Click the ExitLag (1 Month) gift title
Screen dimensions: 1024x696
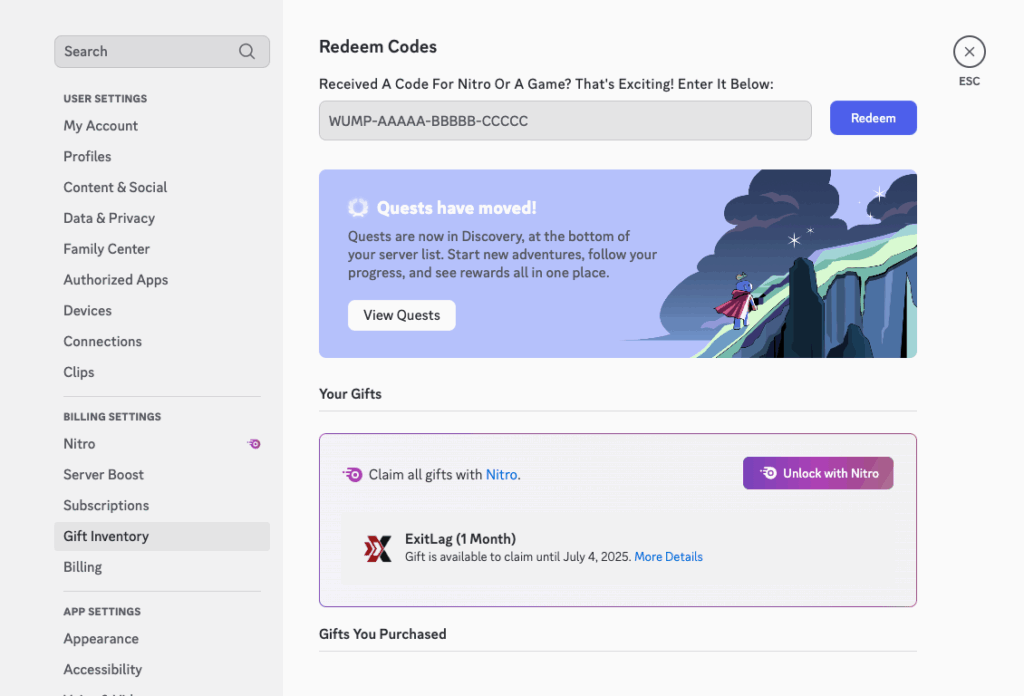point(460,539)
